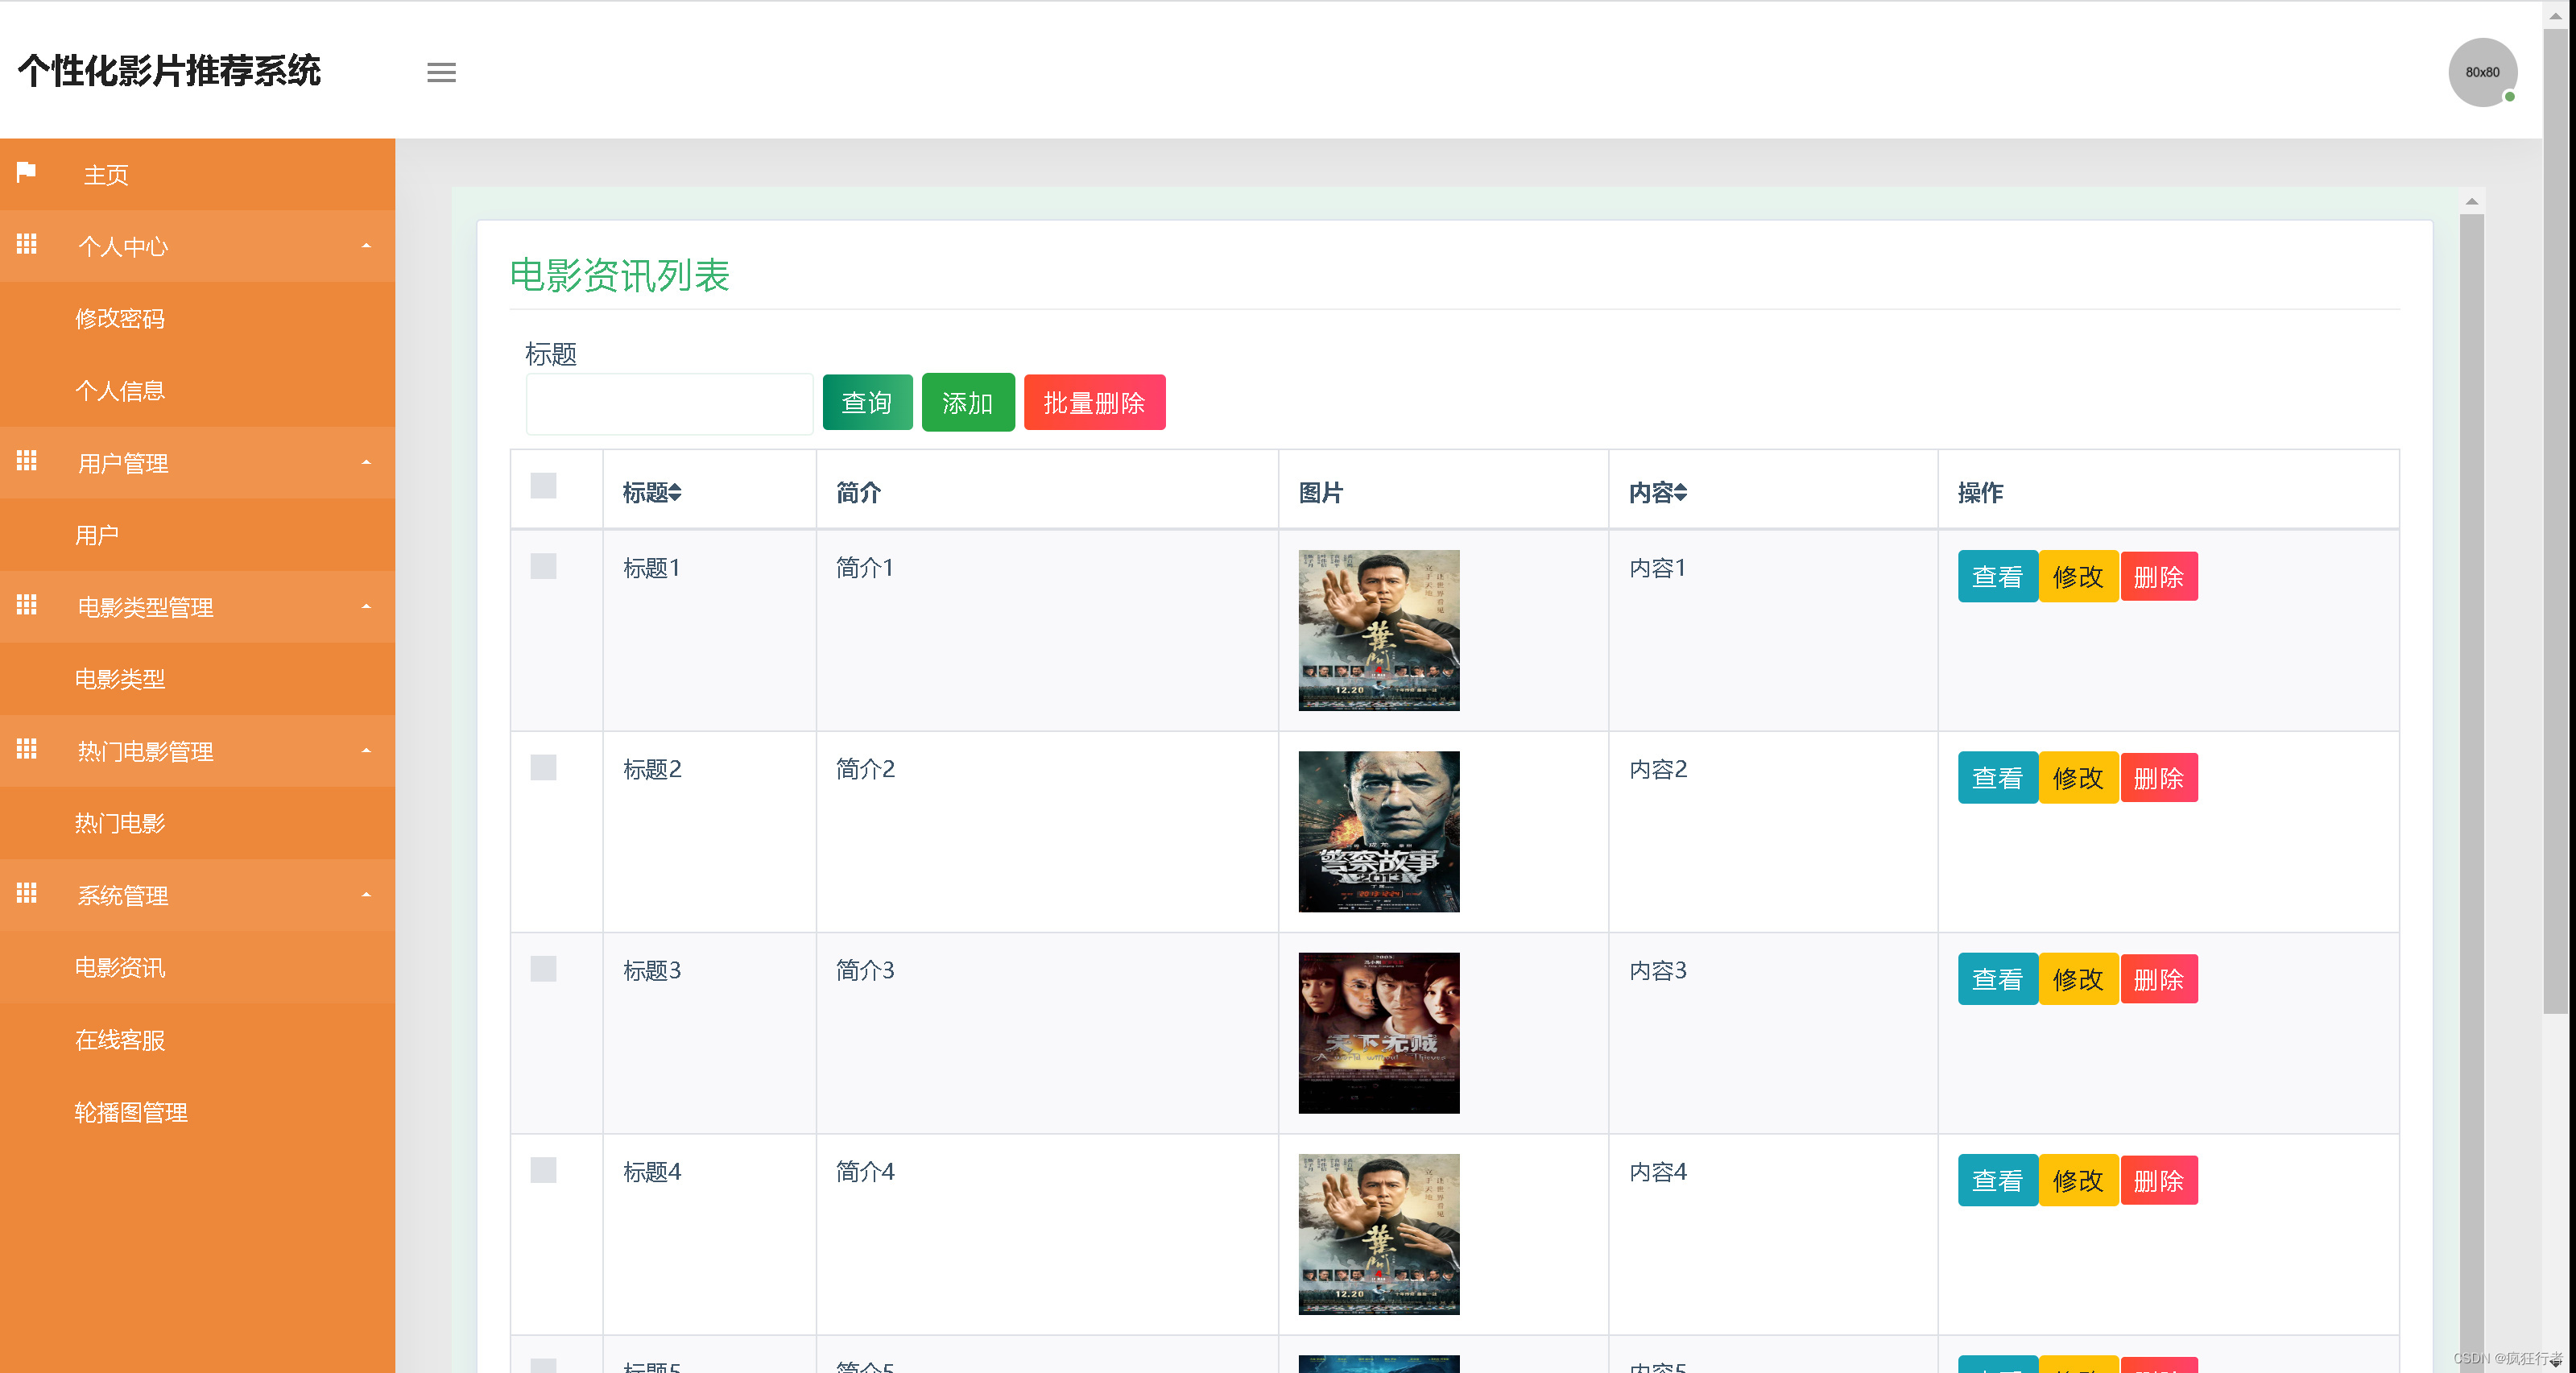Click the grid icon beside 系统管理
Viewport: 2576px width, 1373px height.
pyautogui.click(x=27, y=893)
